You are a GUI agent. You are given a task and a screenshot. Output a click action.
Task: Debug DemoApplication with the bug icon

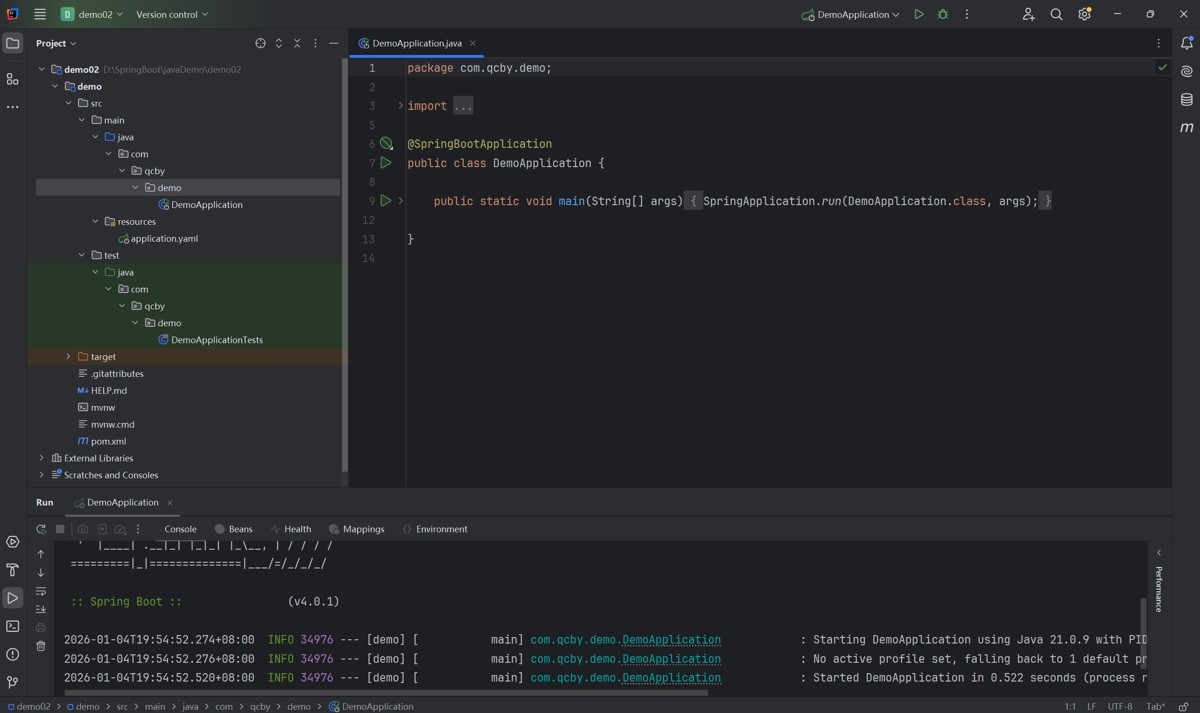click(x=942, y=15)
